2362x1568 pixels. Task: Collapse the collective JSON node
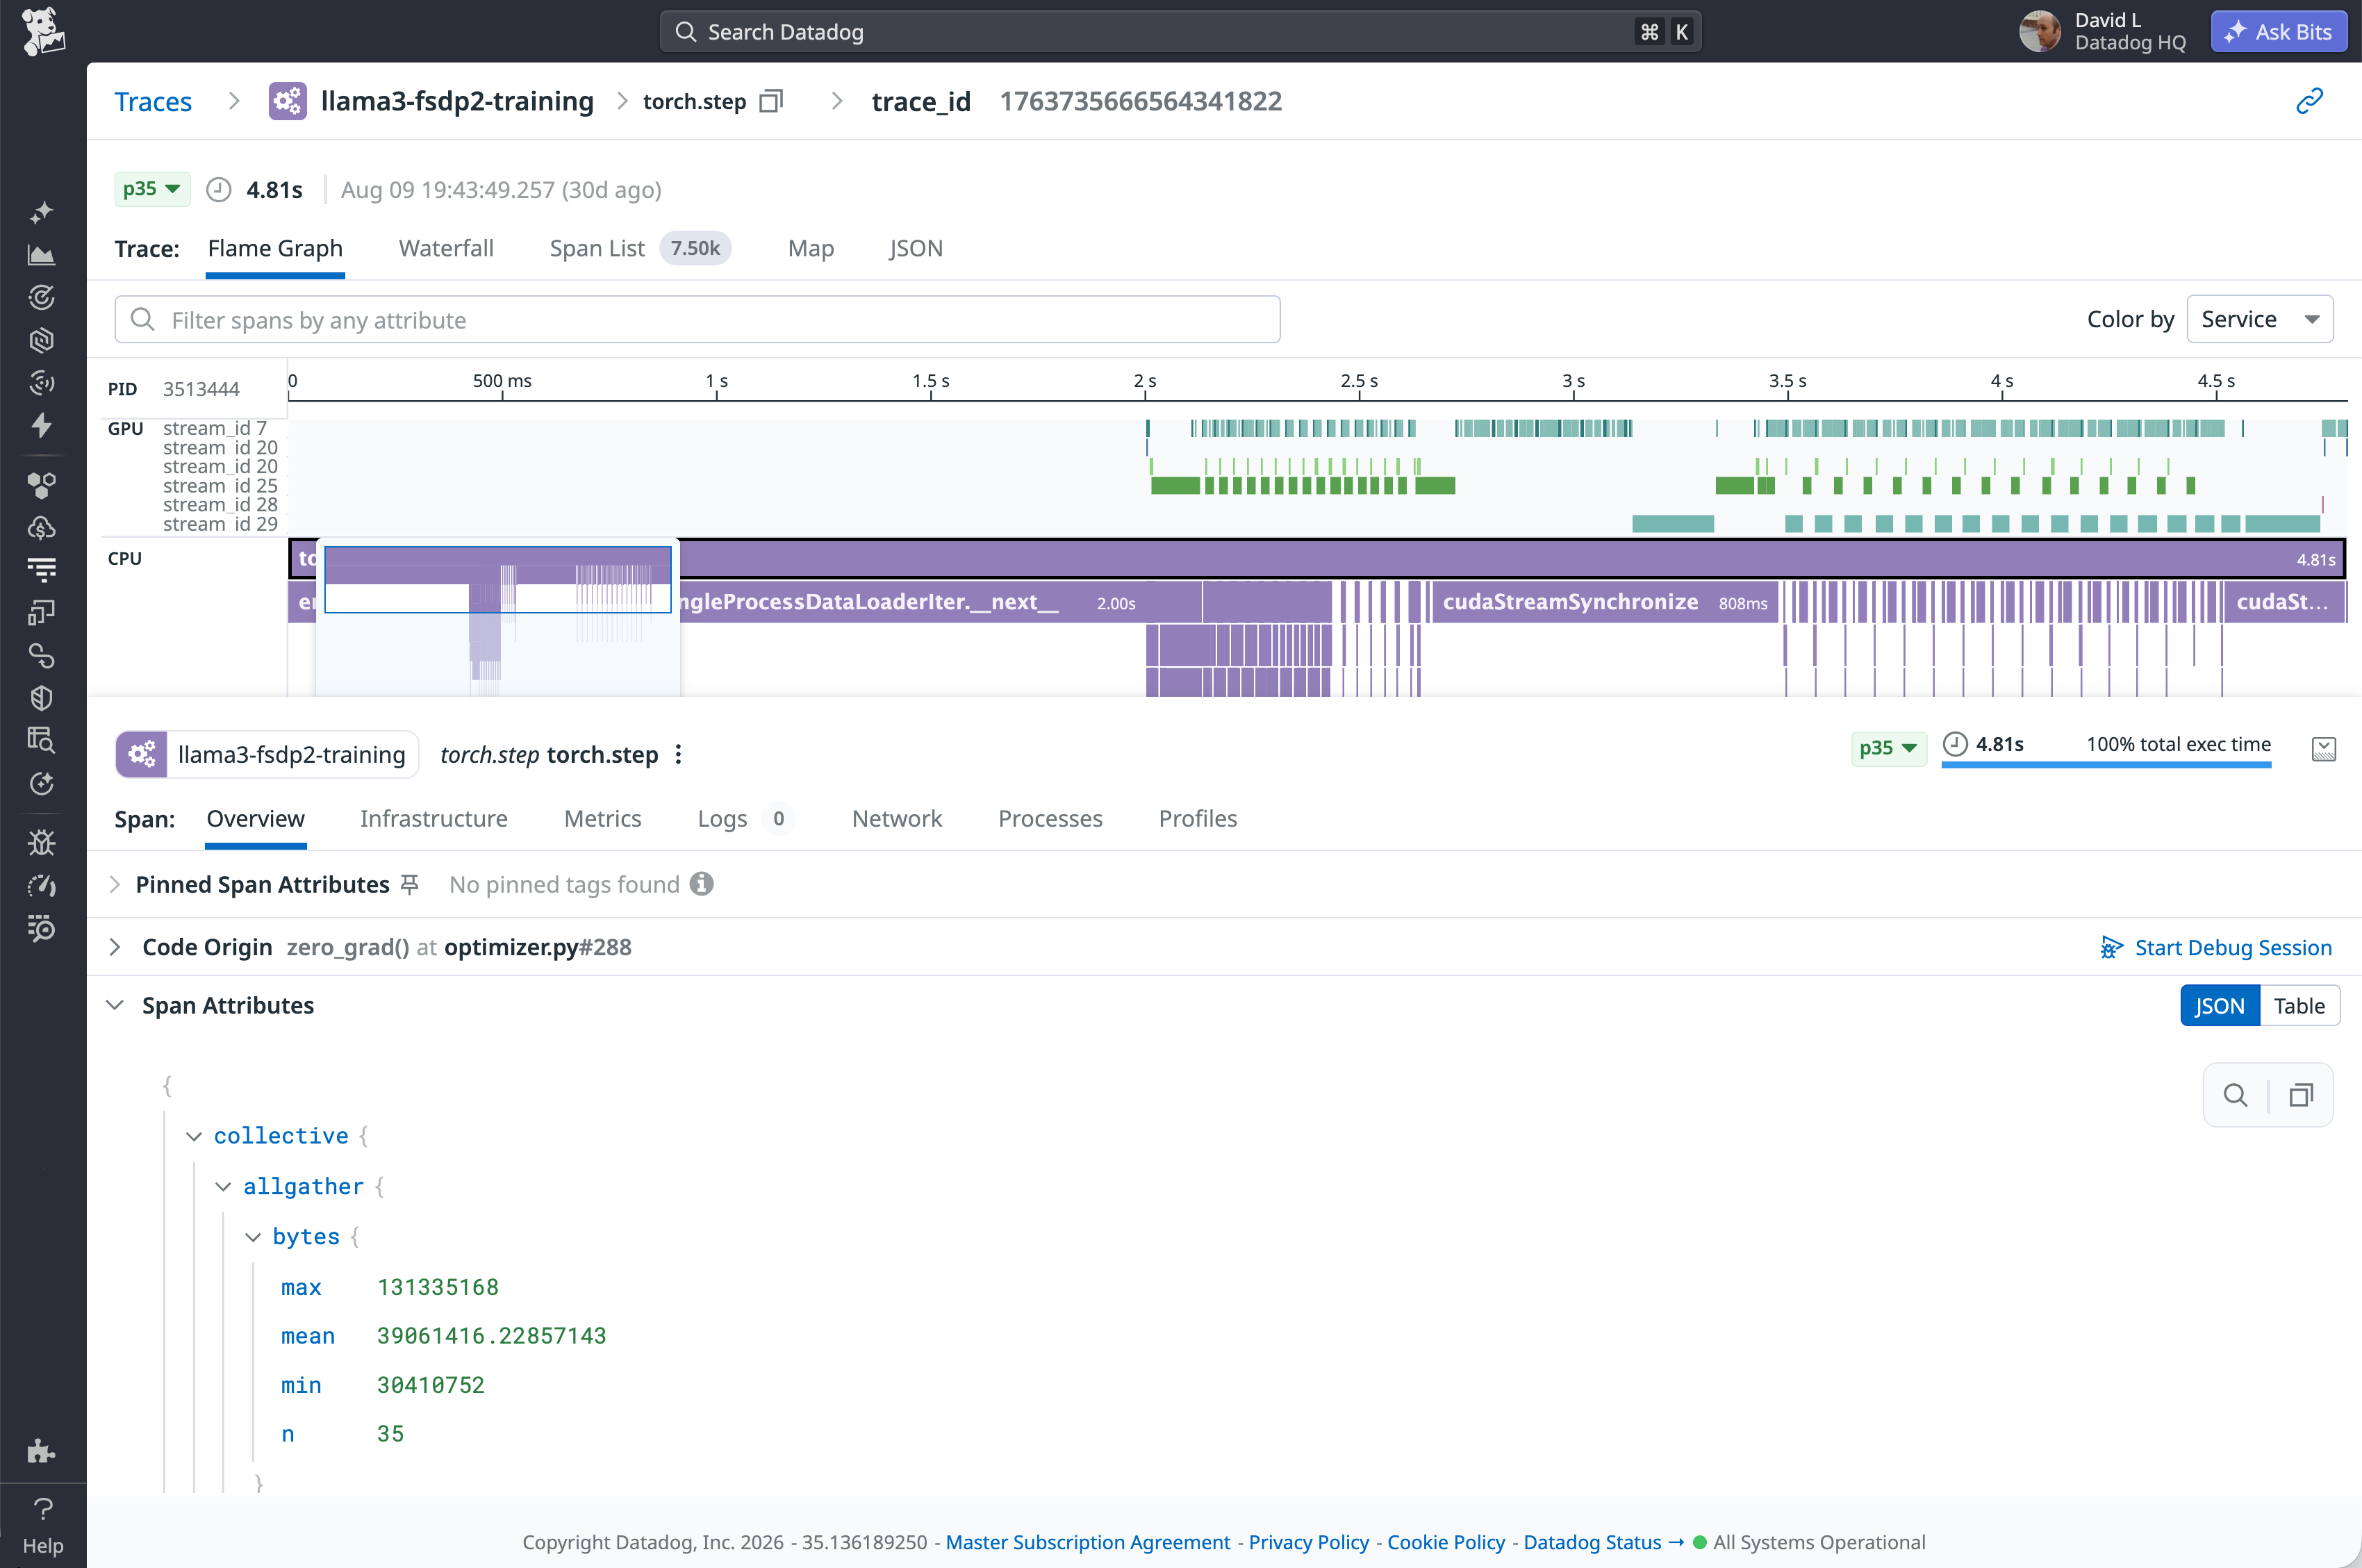point(194,1136)
